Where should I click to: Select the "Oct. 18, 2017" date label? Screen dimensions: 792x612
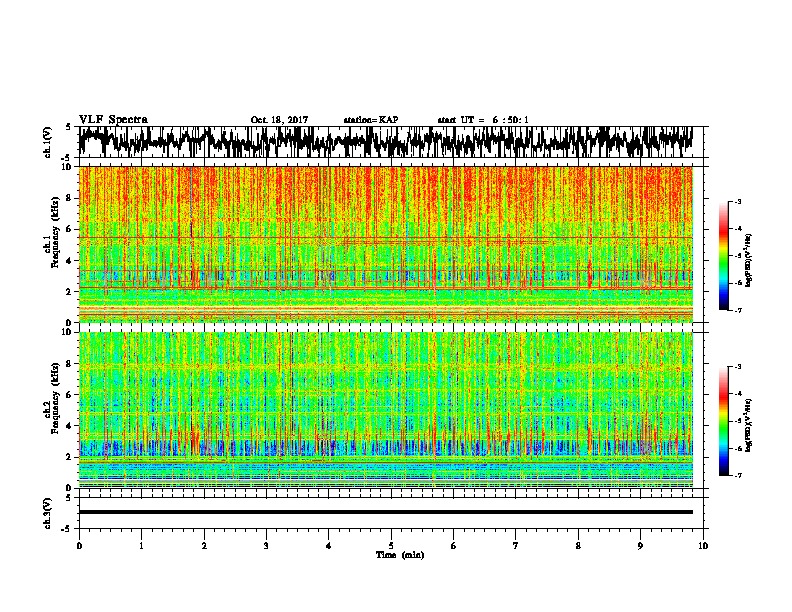click(x=279, y=120)
